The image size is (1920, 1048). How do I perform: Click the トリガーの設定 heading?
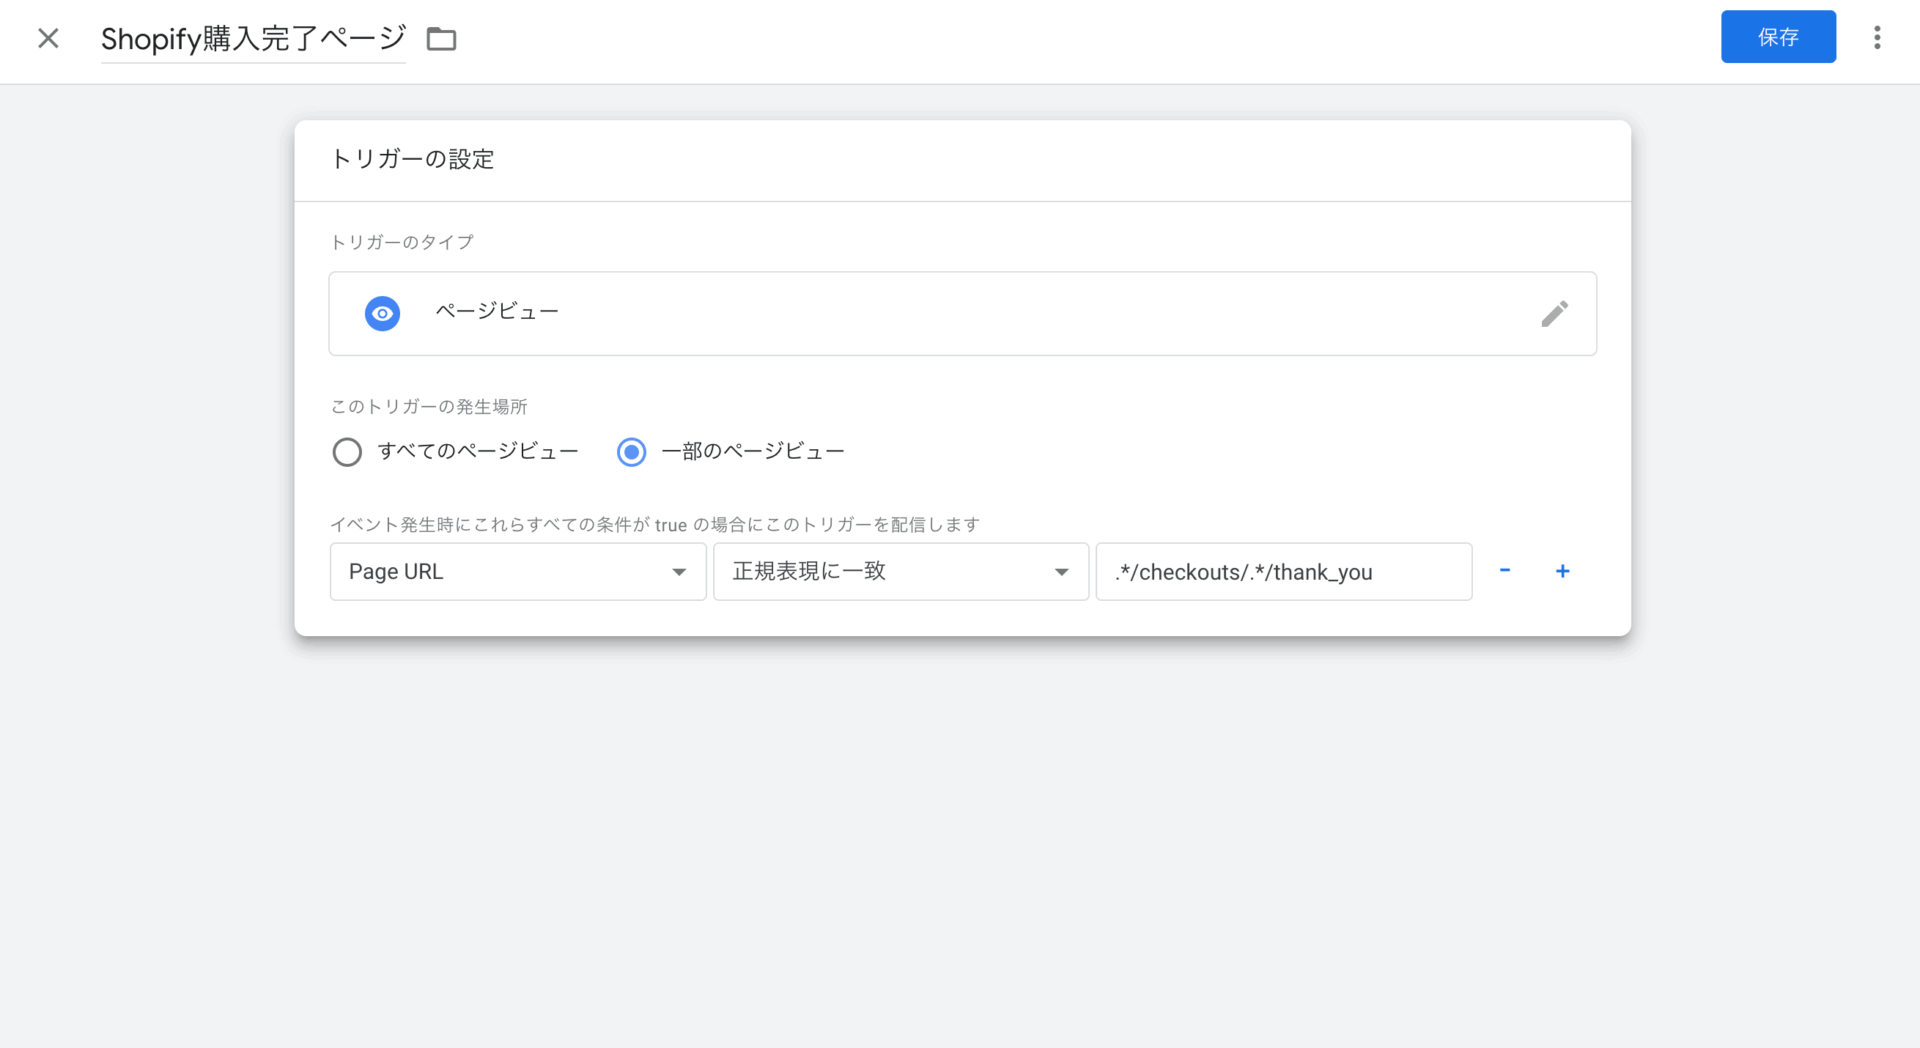click(x=412, y=159)
